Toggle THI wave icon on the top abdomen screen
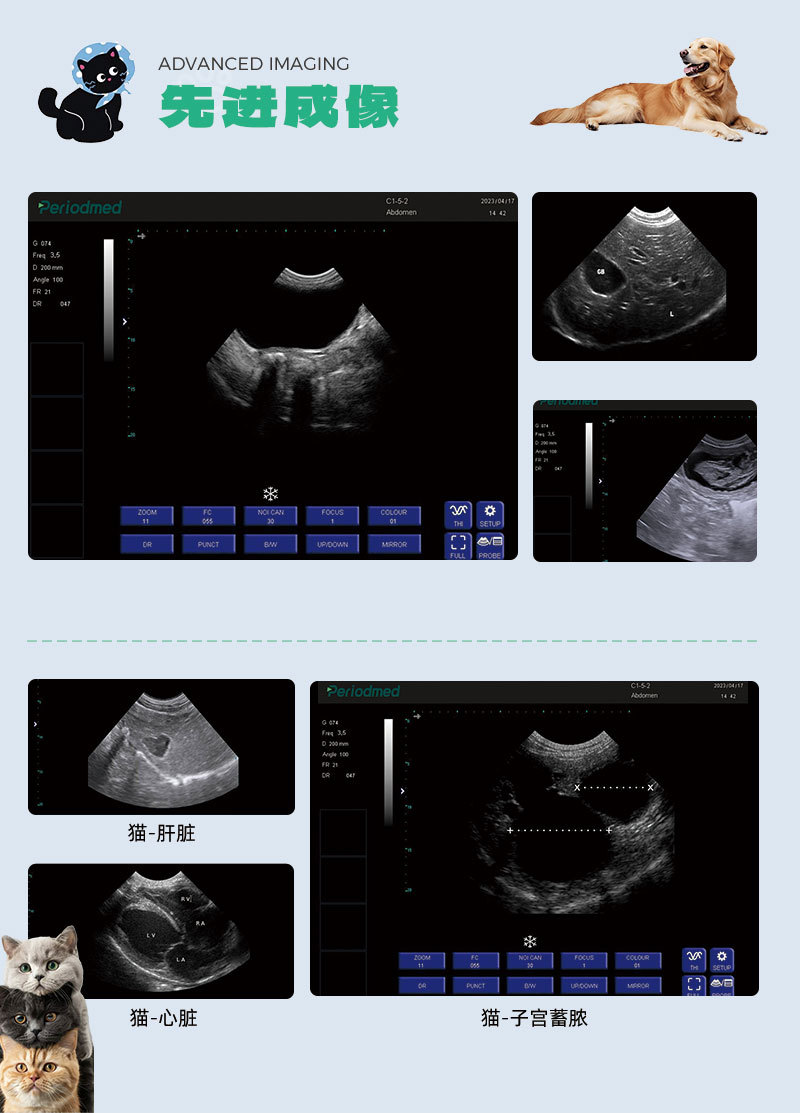The image size is (800, 1113). click(x=459, y=515)
